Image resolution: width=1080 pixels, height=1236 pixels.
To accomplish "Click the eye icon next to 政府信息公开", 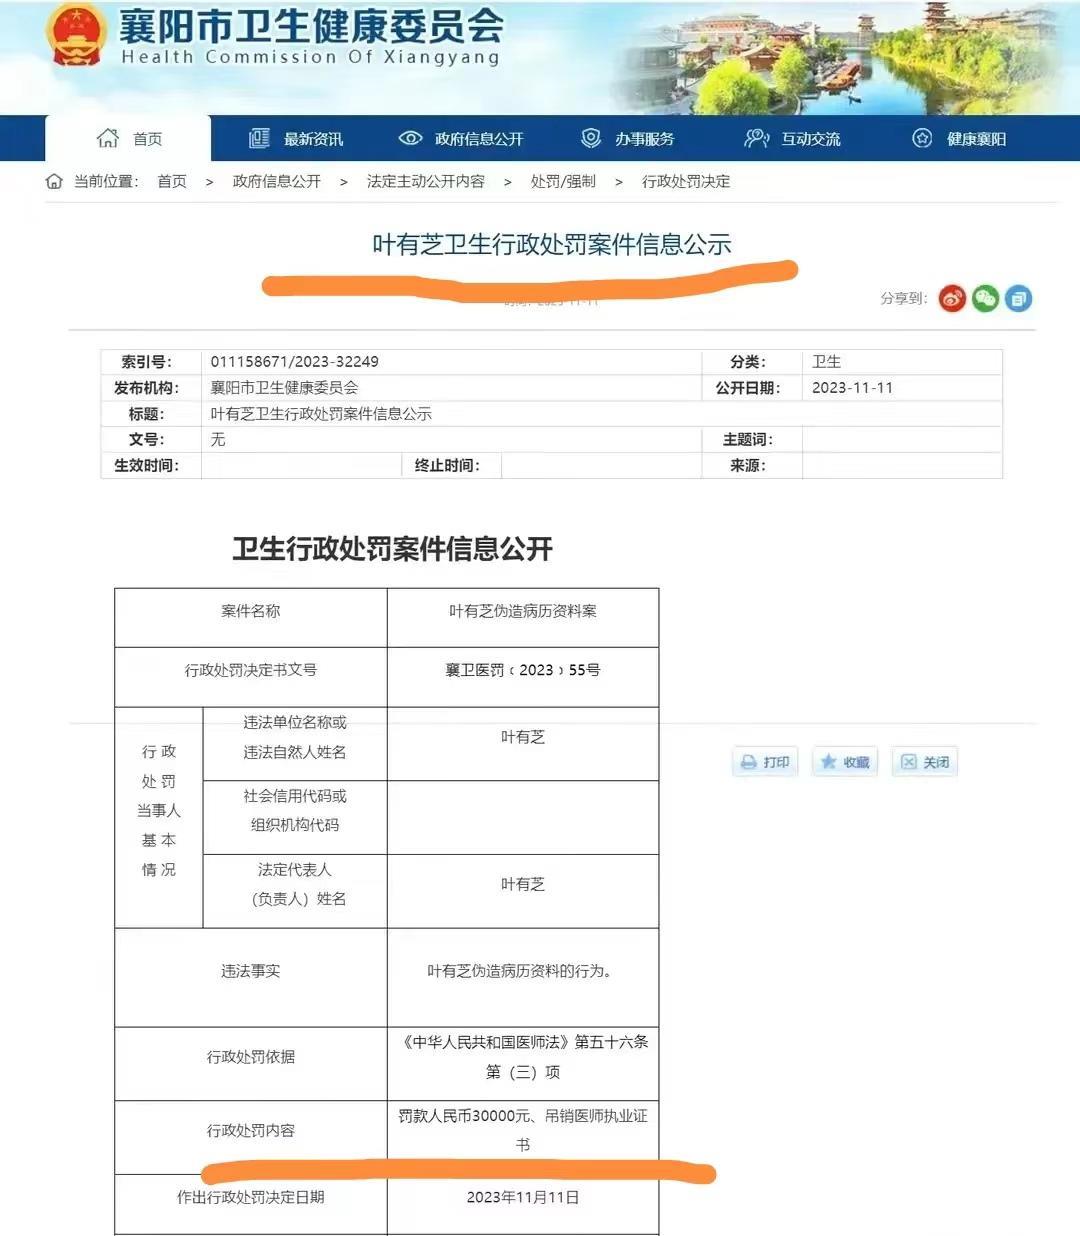I will click(411, 138).
